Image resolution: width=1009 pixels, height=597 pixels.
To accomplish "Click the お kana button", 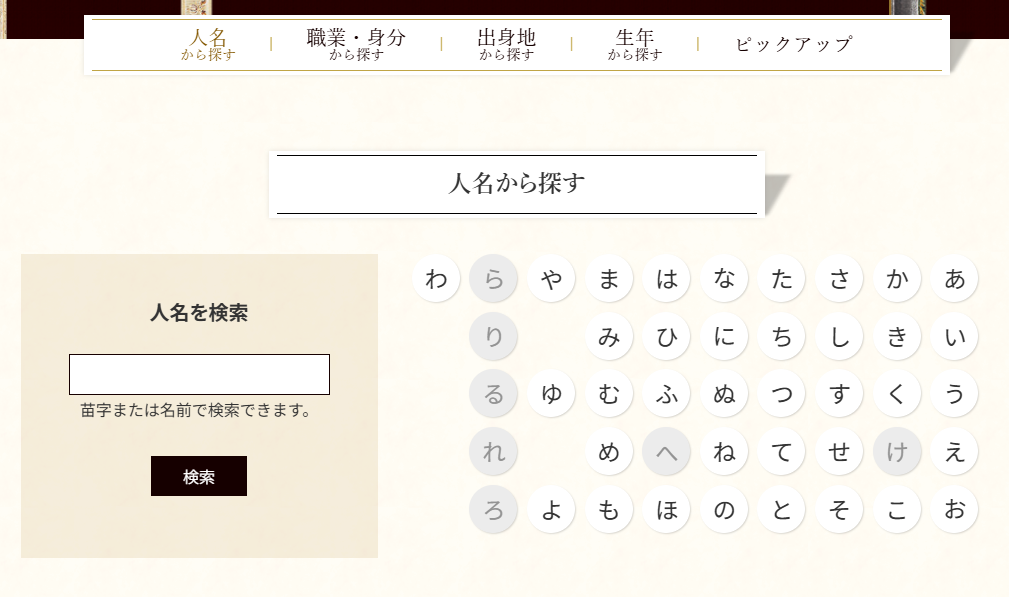I will point(954,509).
